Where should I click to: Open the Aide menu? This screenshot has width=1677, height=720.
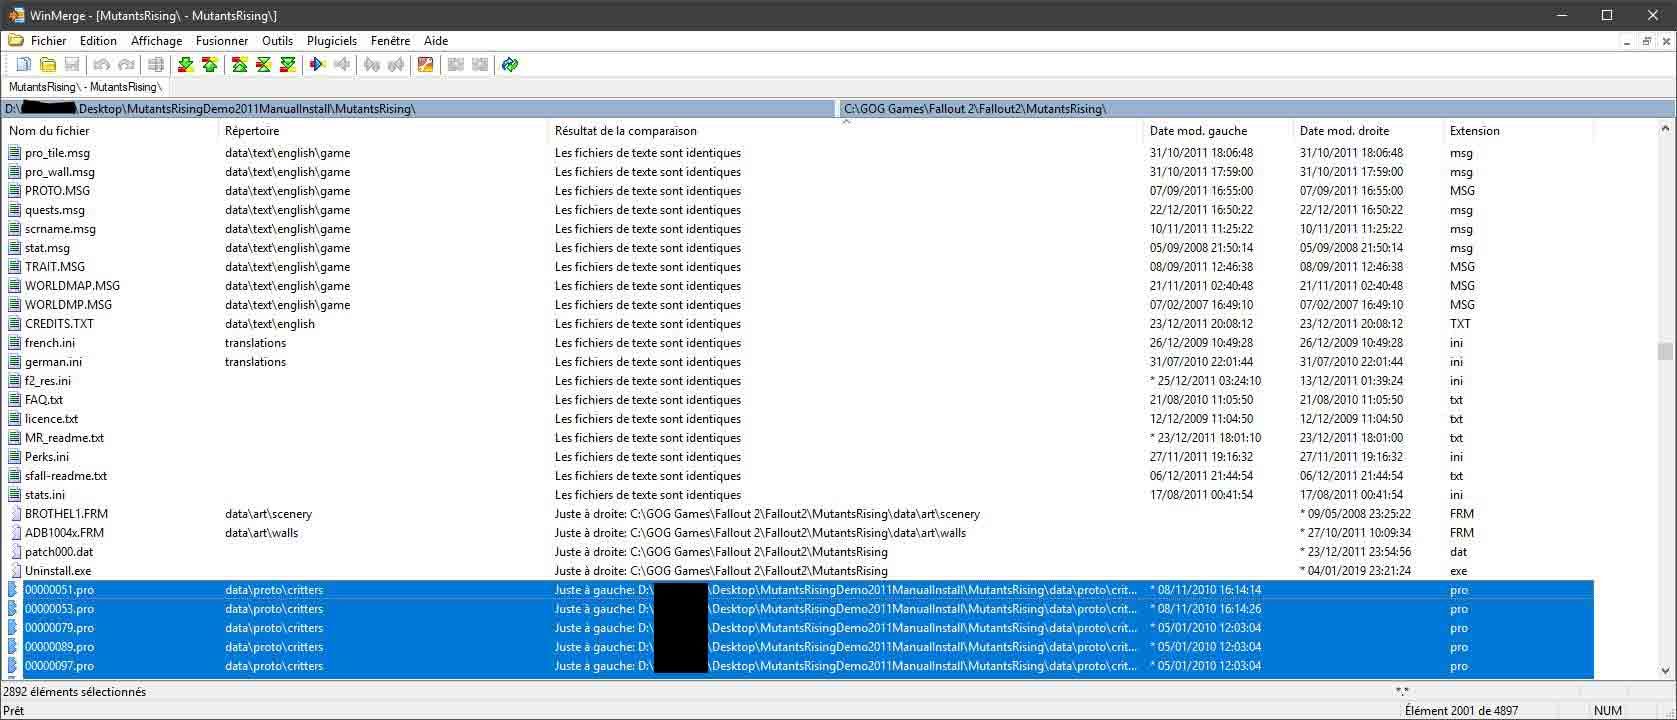436,41
